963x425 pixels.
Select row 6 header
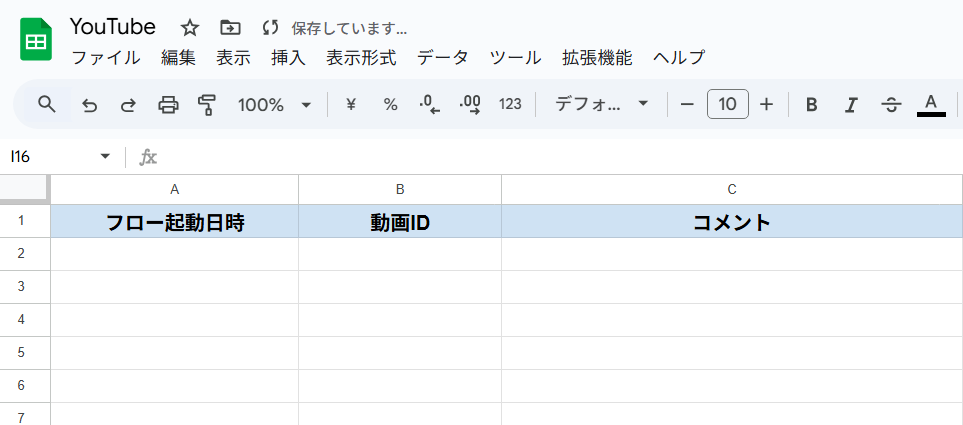click(25, 387)
